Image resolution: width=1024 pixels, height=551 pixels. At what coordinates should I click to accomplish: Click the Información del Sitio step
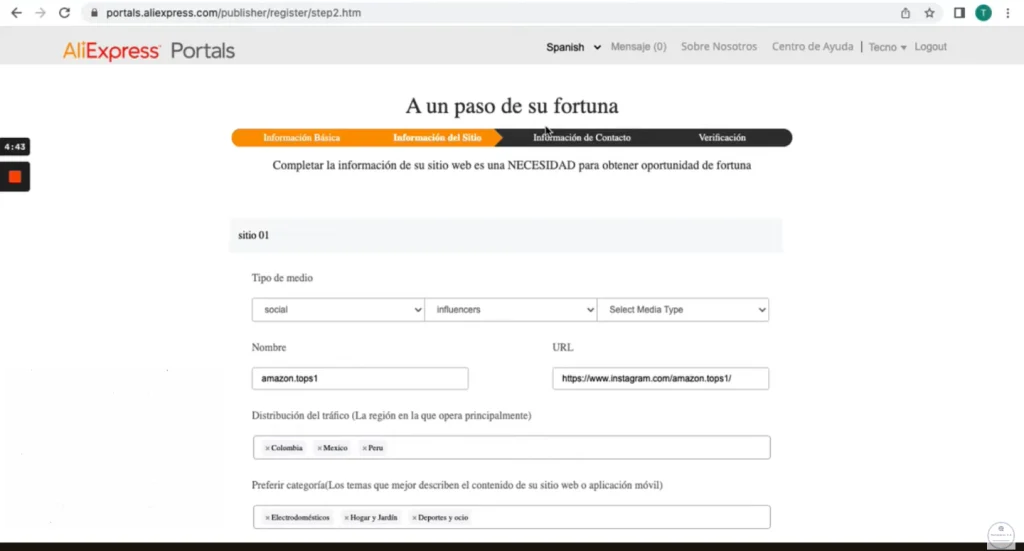[x=437, y=138]
